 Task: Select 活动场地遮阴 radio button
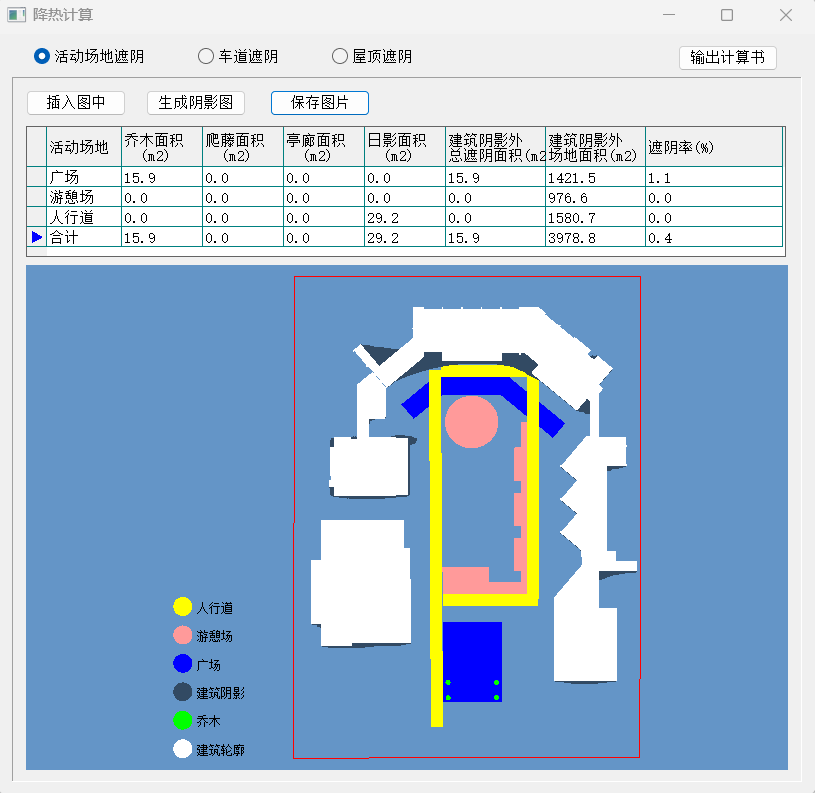click(x=42, y=57)
